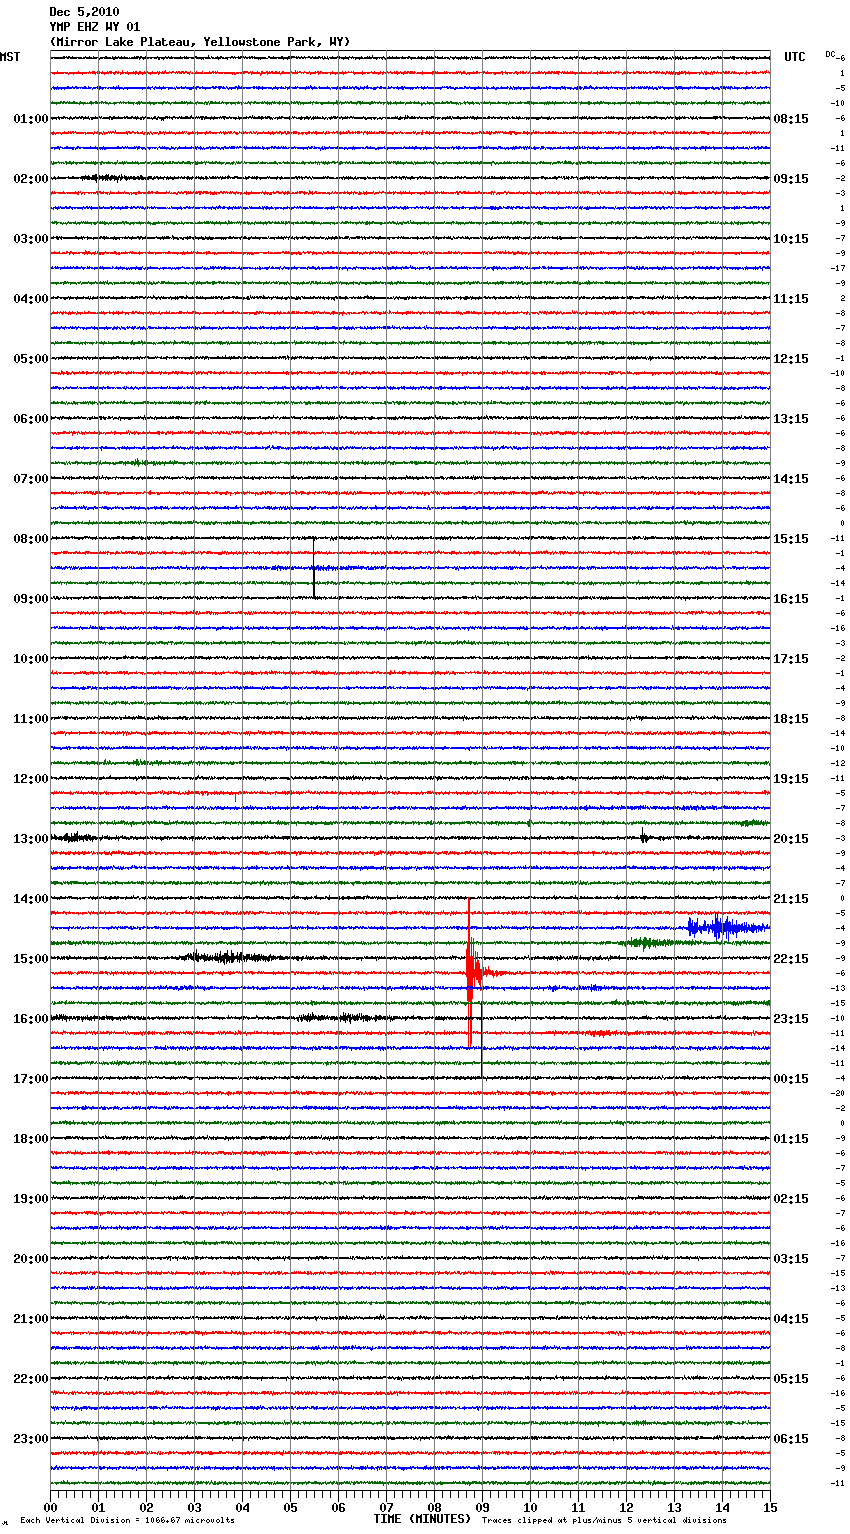Select the 20:00 MST time label
The image size is (850, 1534).
pyautogui.click(x=31, y=1259)
